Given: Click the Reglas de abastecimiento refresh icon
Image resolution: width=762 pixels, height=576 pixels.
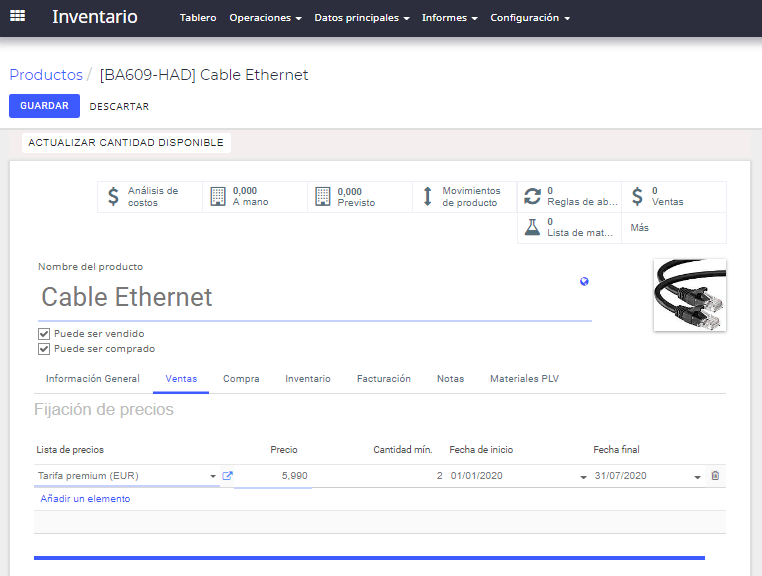Looking at the screenshot, I should point(533,196).
